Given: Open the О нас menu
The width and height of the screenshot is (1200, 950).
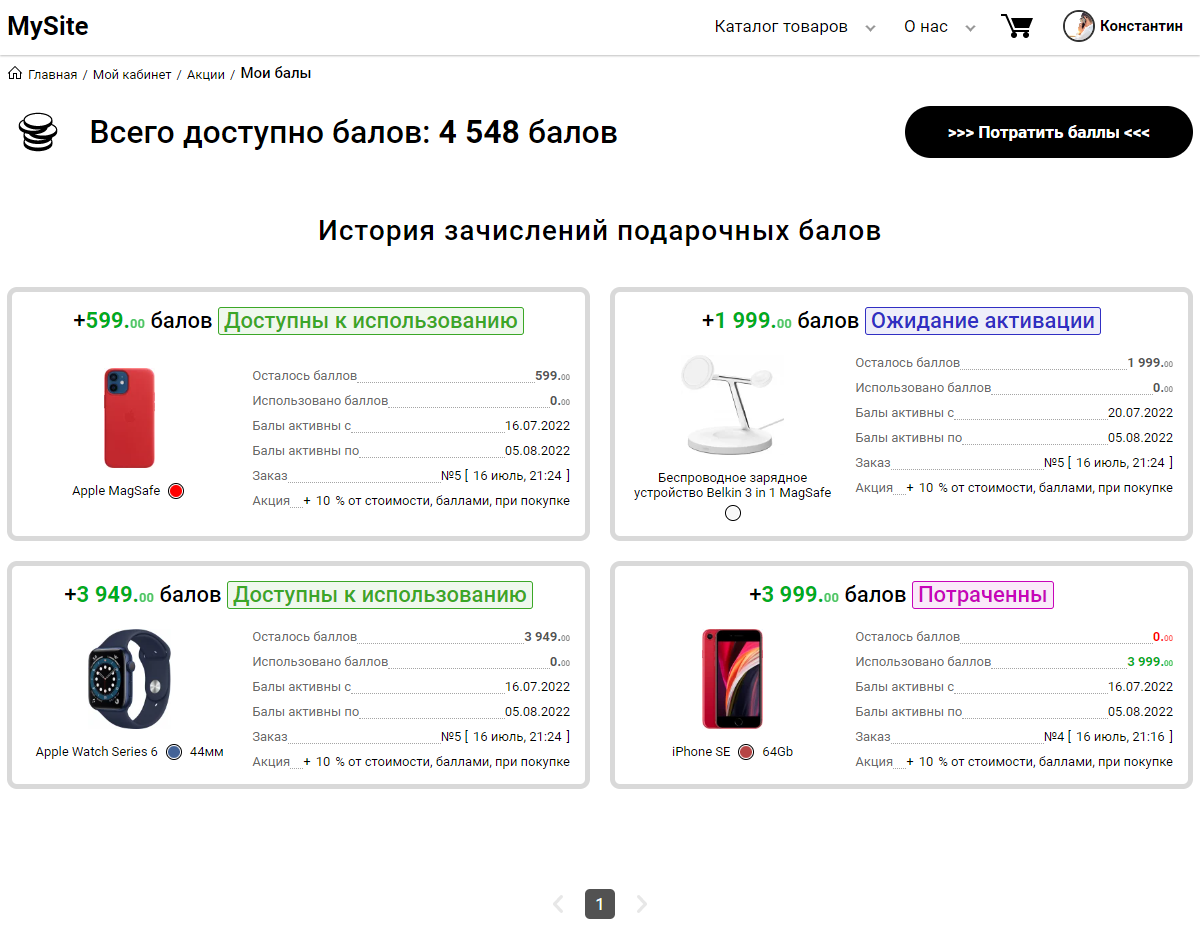Looking at the screenshot, I should 926,27.
